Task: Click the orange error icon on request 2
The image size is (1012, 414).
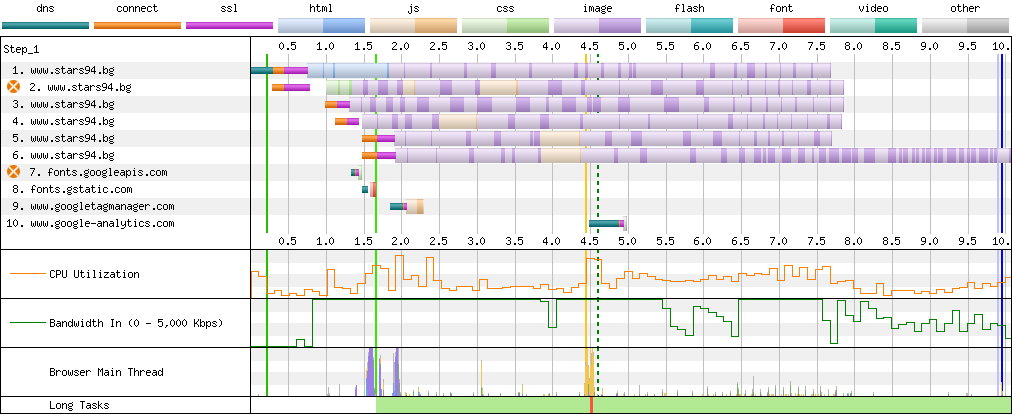Action: coord(13,87)
